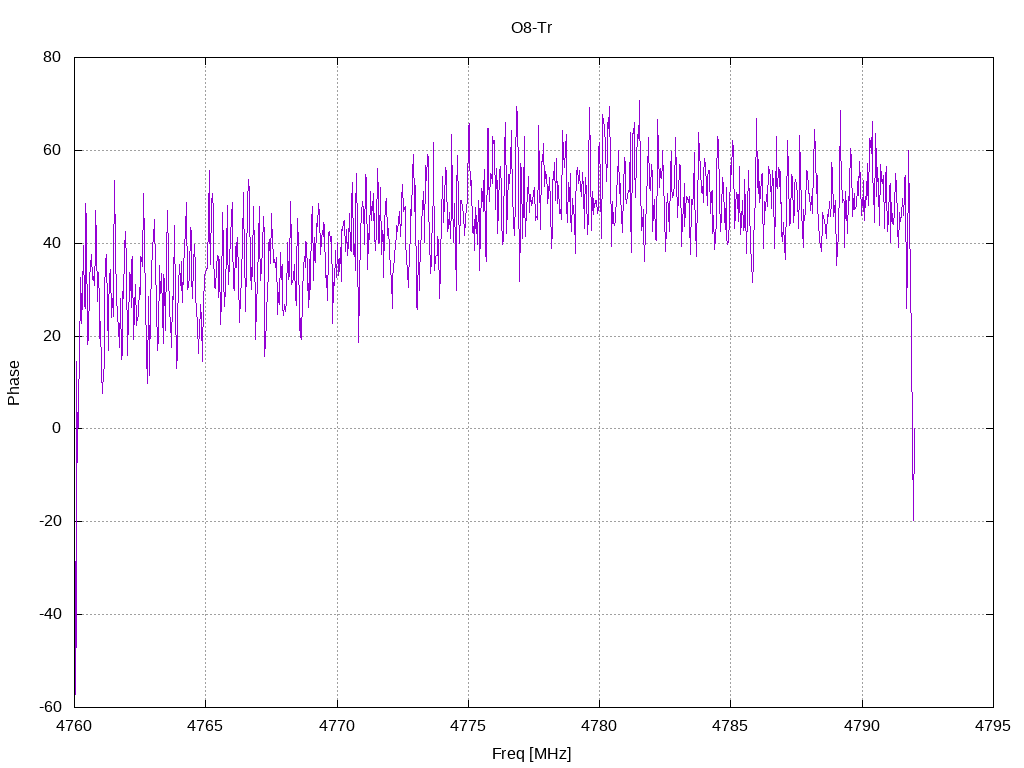
Task: Click the y-axis tick label 0
Action: tap(56, 428)
